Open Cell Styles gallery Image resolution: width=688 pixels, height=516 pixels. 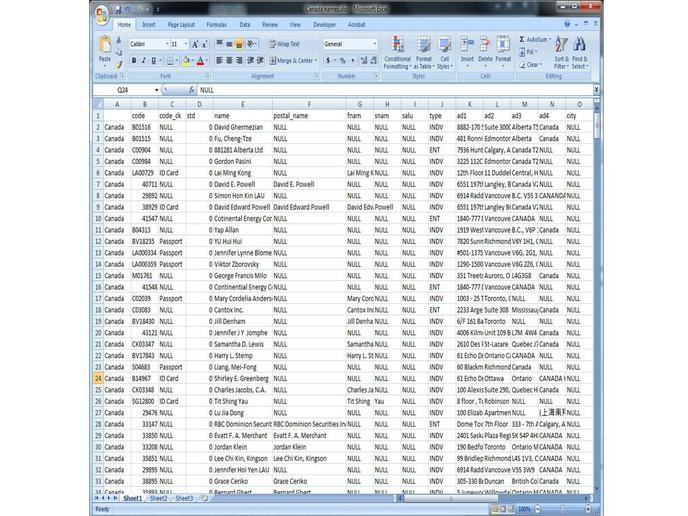tap(444, 52)
